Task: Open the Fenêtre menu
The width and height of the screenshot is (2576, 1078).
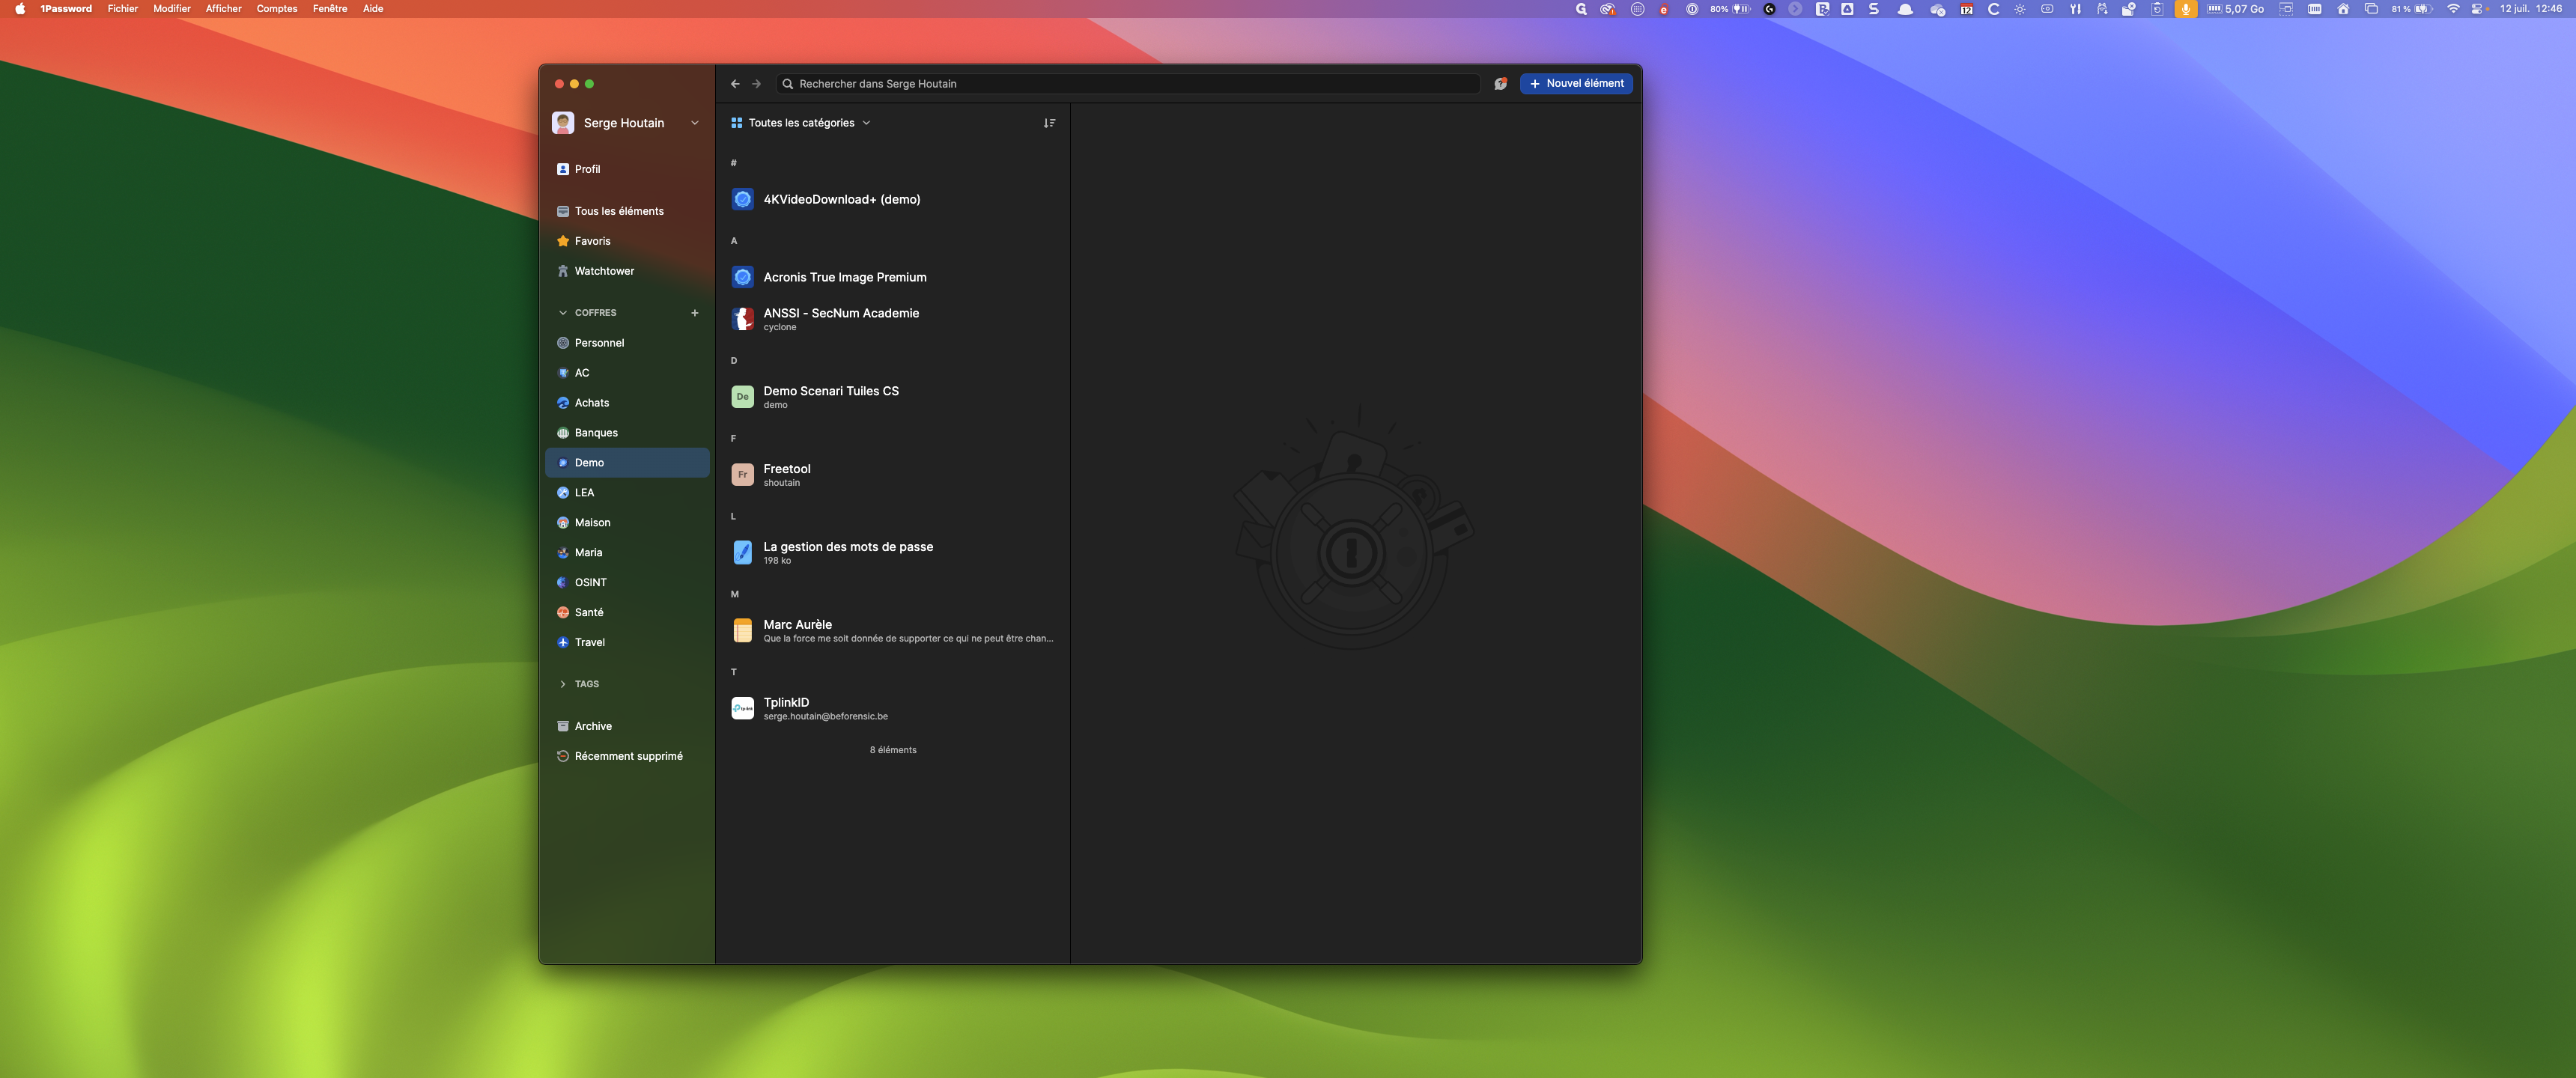Action: coord(330,9)
